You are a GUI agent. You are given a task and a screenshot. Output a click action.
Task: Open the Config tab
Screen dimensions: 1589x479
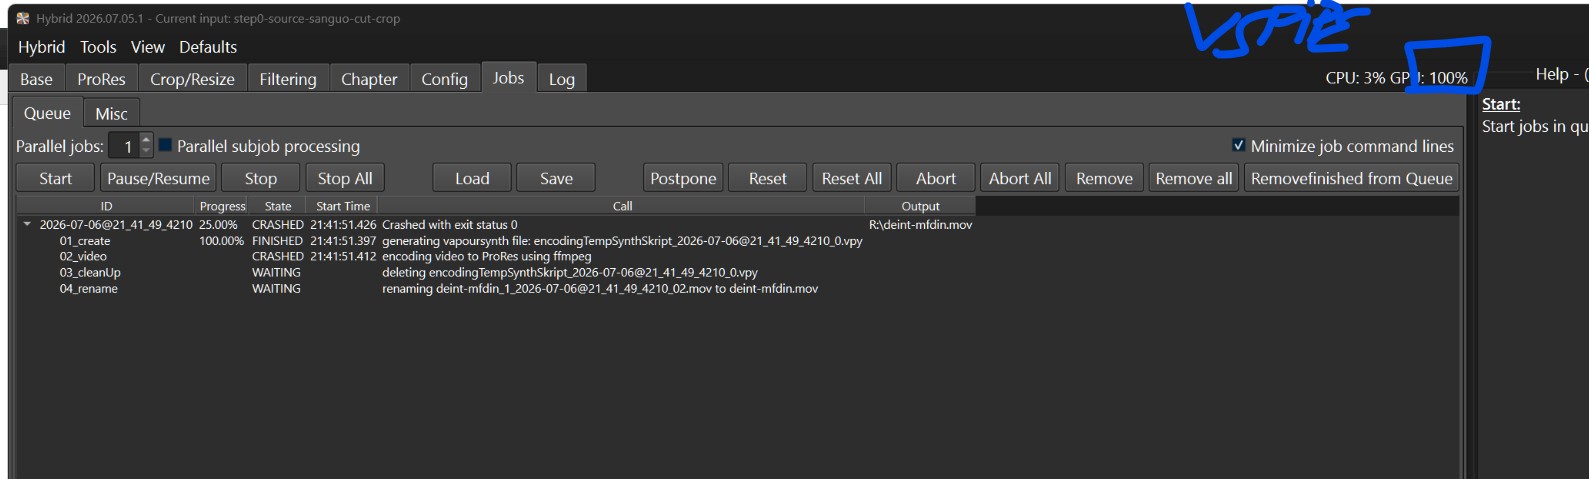click(x=444, y=79)
